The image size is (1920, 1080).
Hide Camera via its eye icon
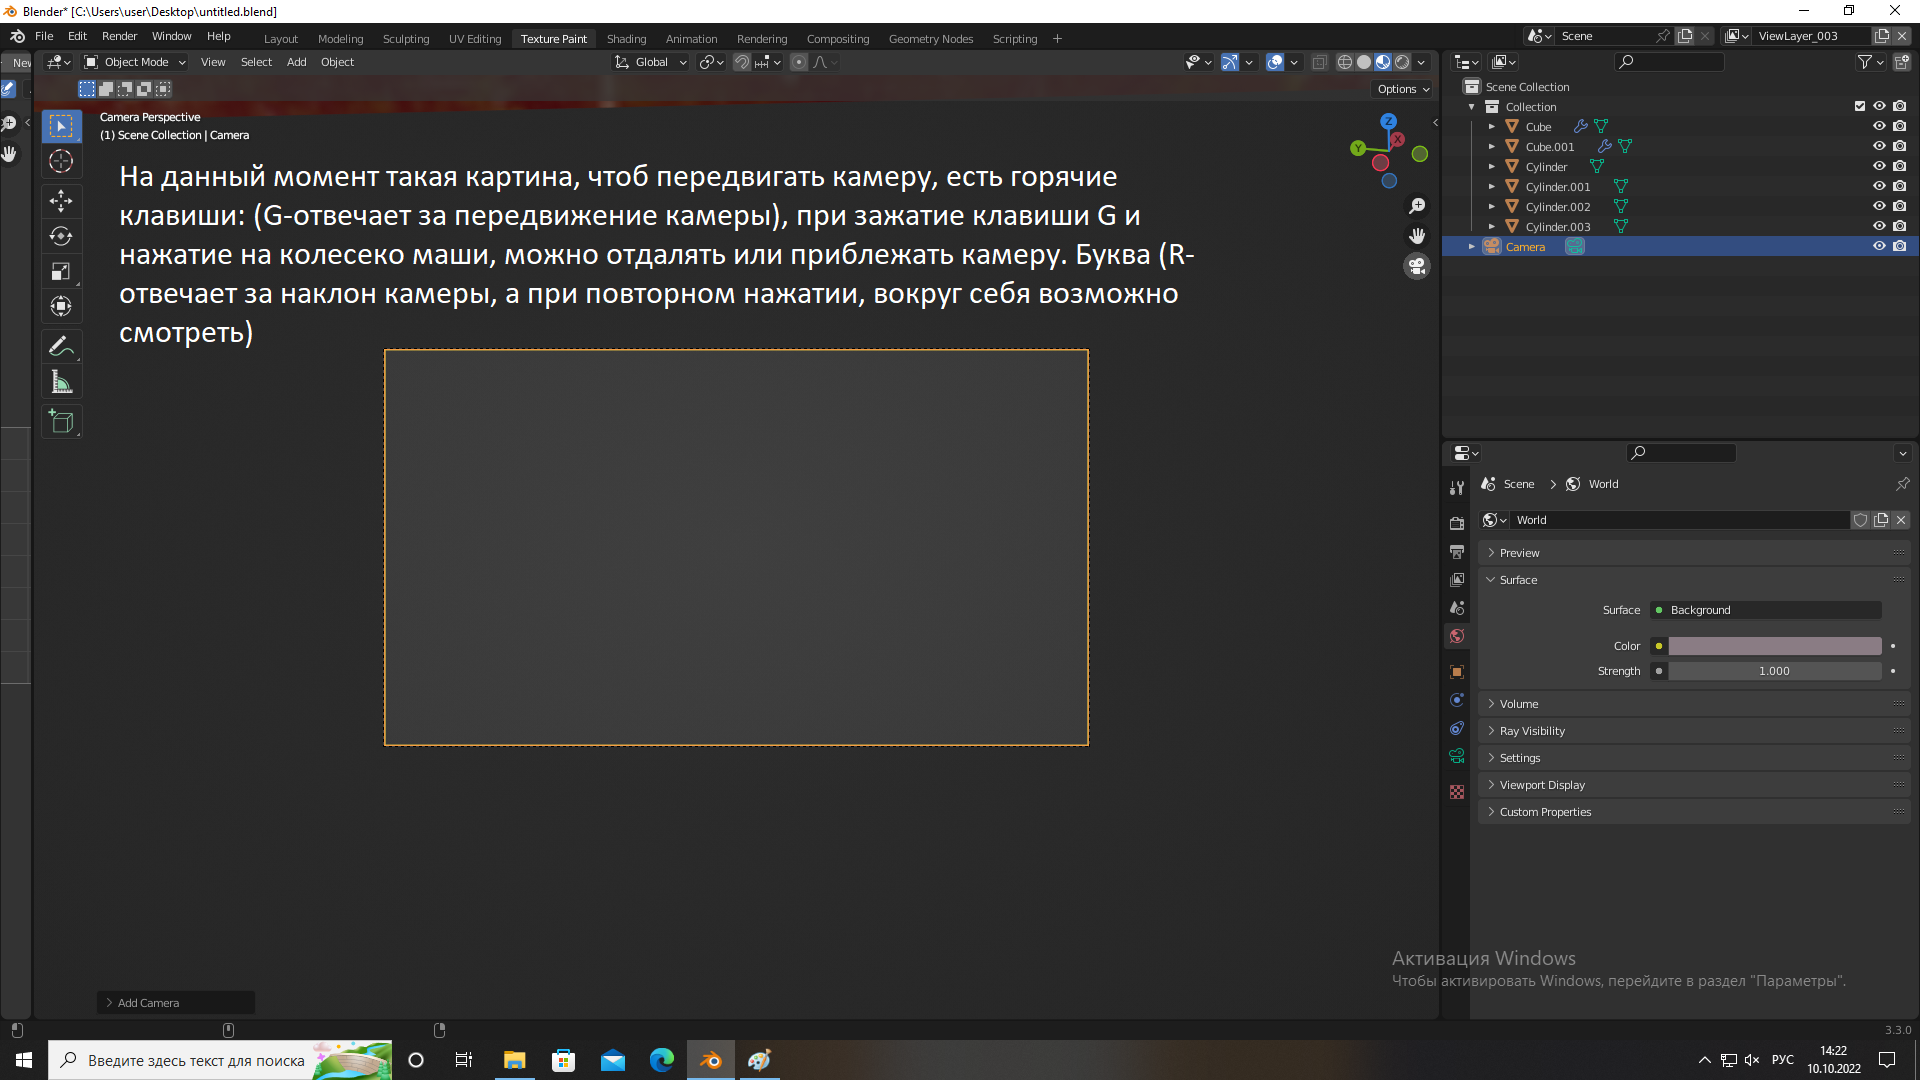(1879, 246)
